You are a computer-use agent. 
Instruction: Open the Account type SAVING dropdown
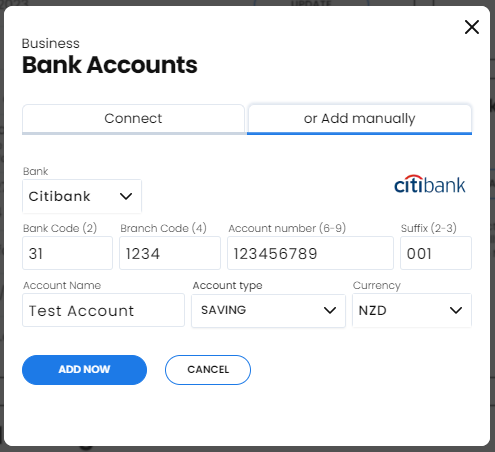click(268, 311)
